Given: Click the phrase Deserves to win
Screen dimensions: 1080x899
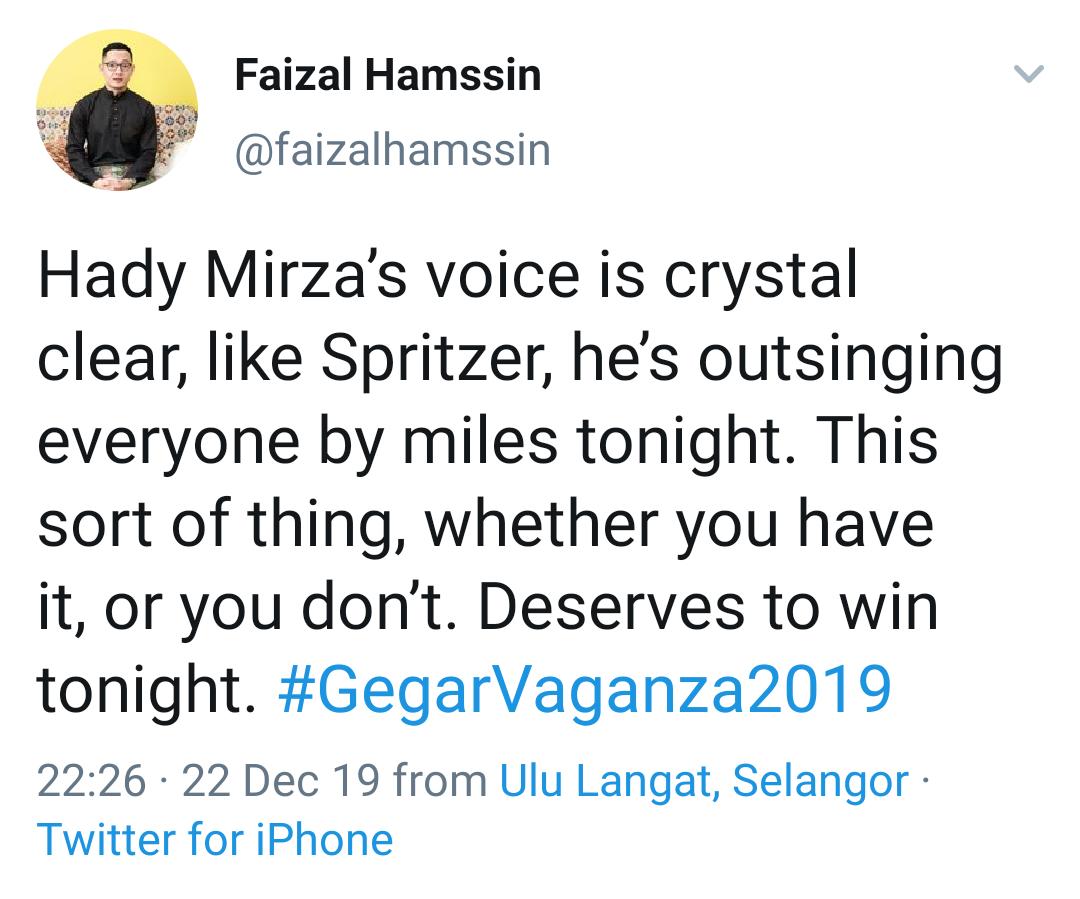Looking at the screenshot, I should [708, 608].
